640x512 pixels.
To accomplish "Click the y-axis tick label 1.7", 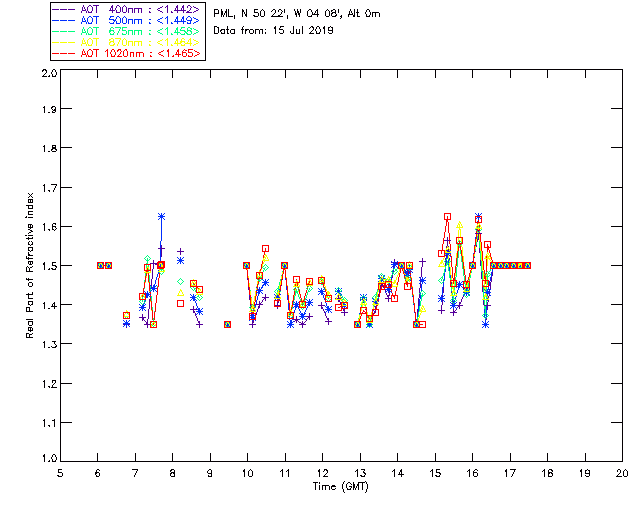I will coord(49,188).
